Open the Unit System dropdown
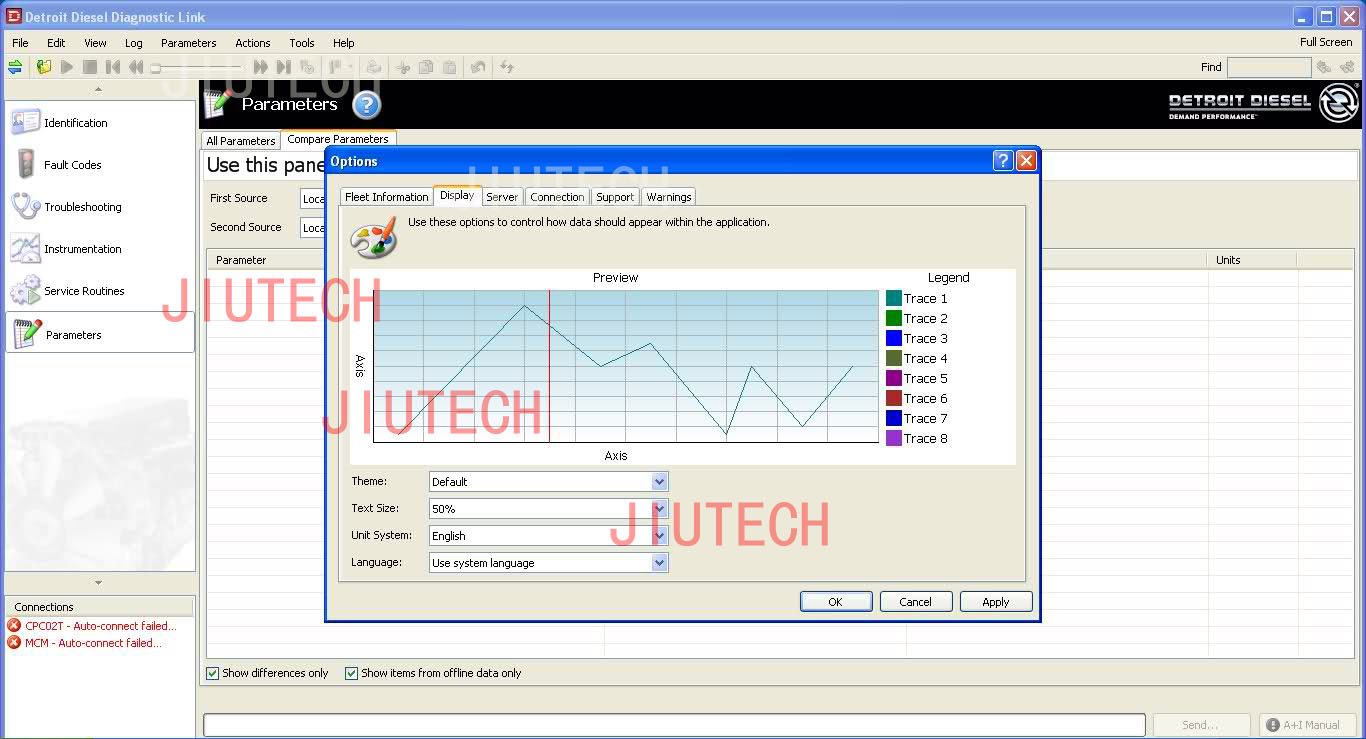 point(659,536)
